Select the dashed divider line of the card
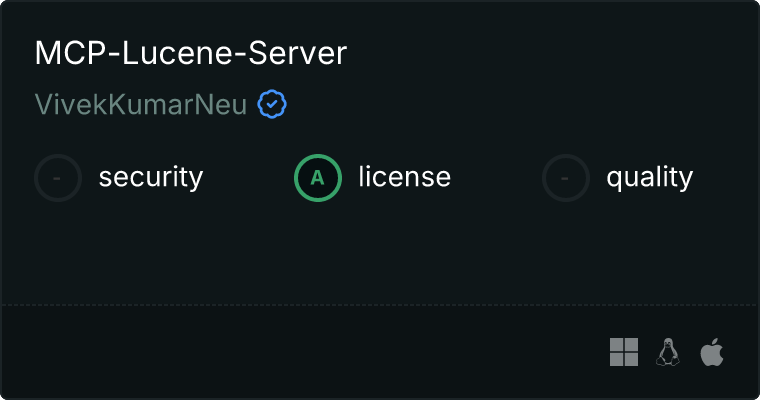Image resolution: width=760 pixels, height=400 pixels. point(380,305)
